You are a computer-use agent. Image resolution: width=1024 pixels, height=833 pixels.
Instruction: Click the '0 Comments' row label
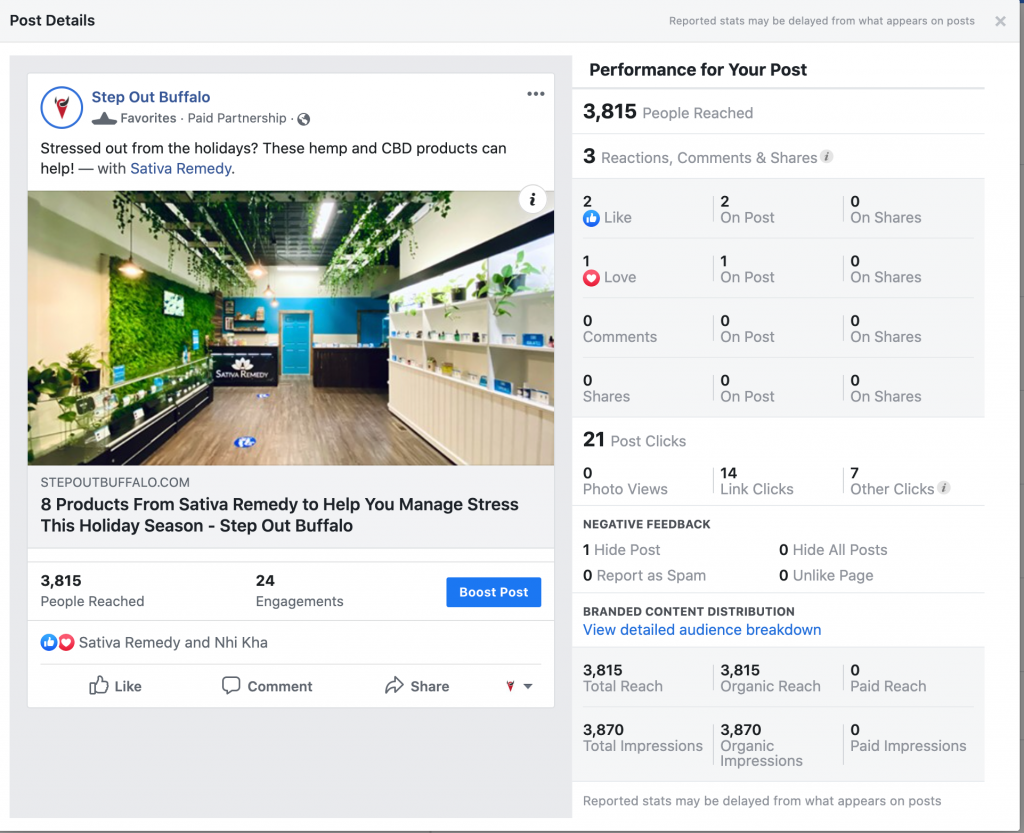(x=620, y=329)
